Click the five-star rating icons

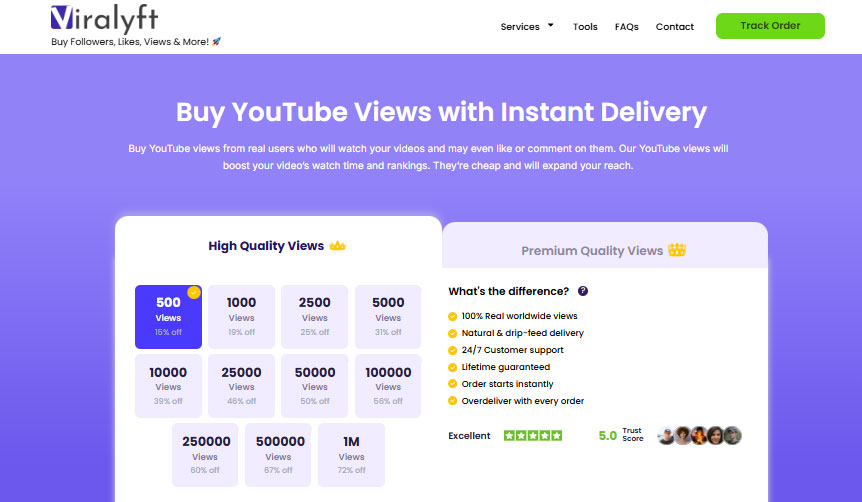click(x=533, y=435)
